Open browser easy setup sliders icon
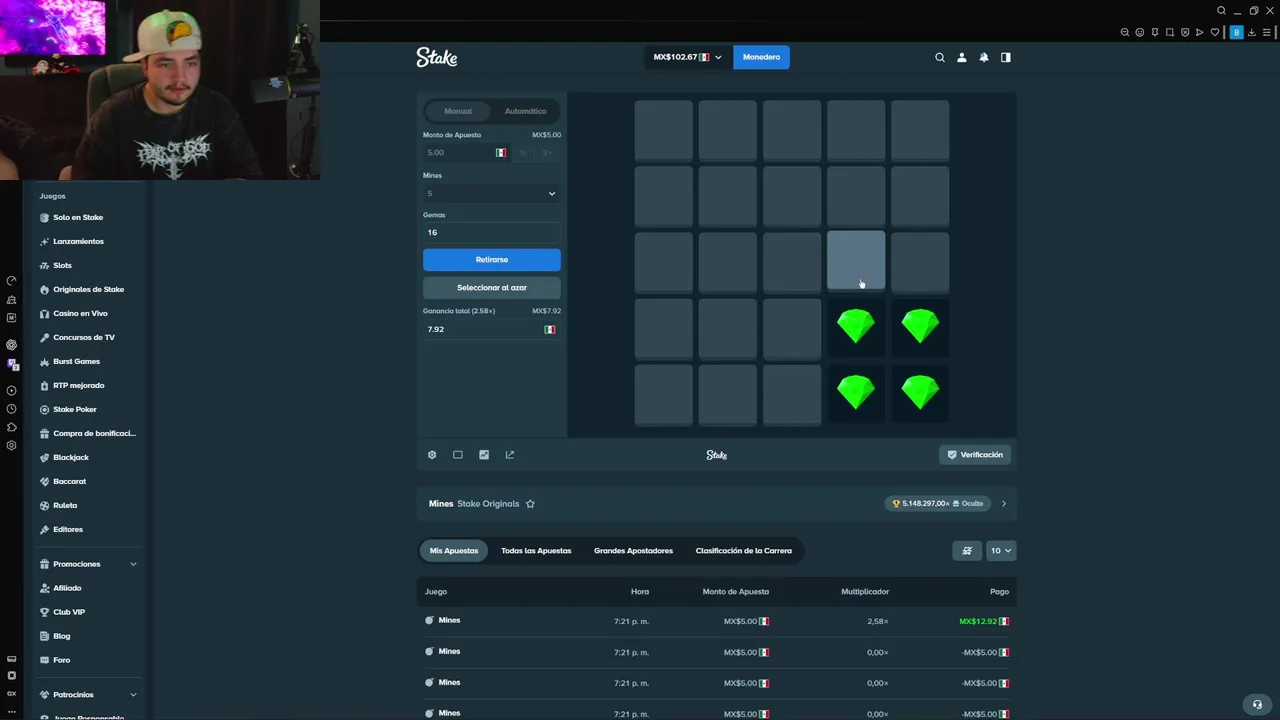Screen dimensions: 1280x720 [x=1267, y=32]
